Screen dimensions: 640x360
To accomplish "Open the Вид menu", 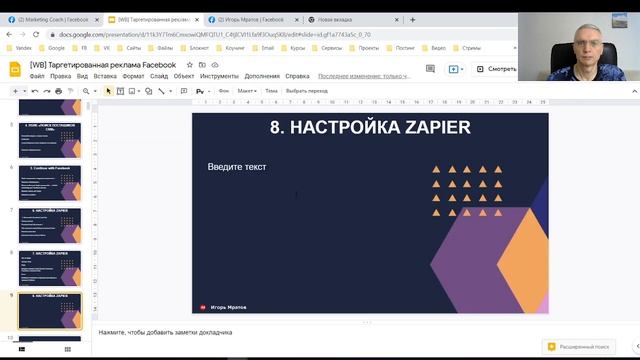I will 82,76.
